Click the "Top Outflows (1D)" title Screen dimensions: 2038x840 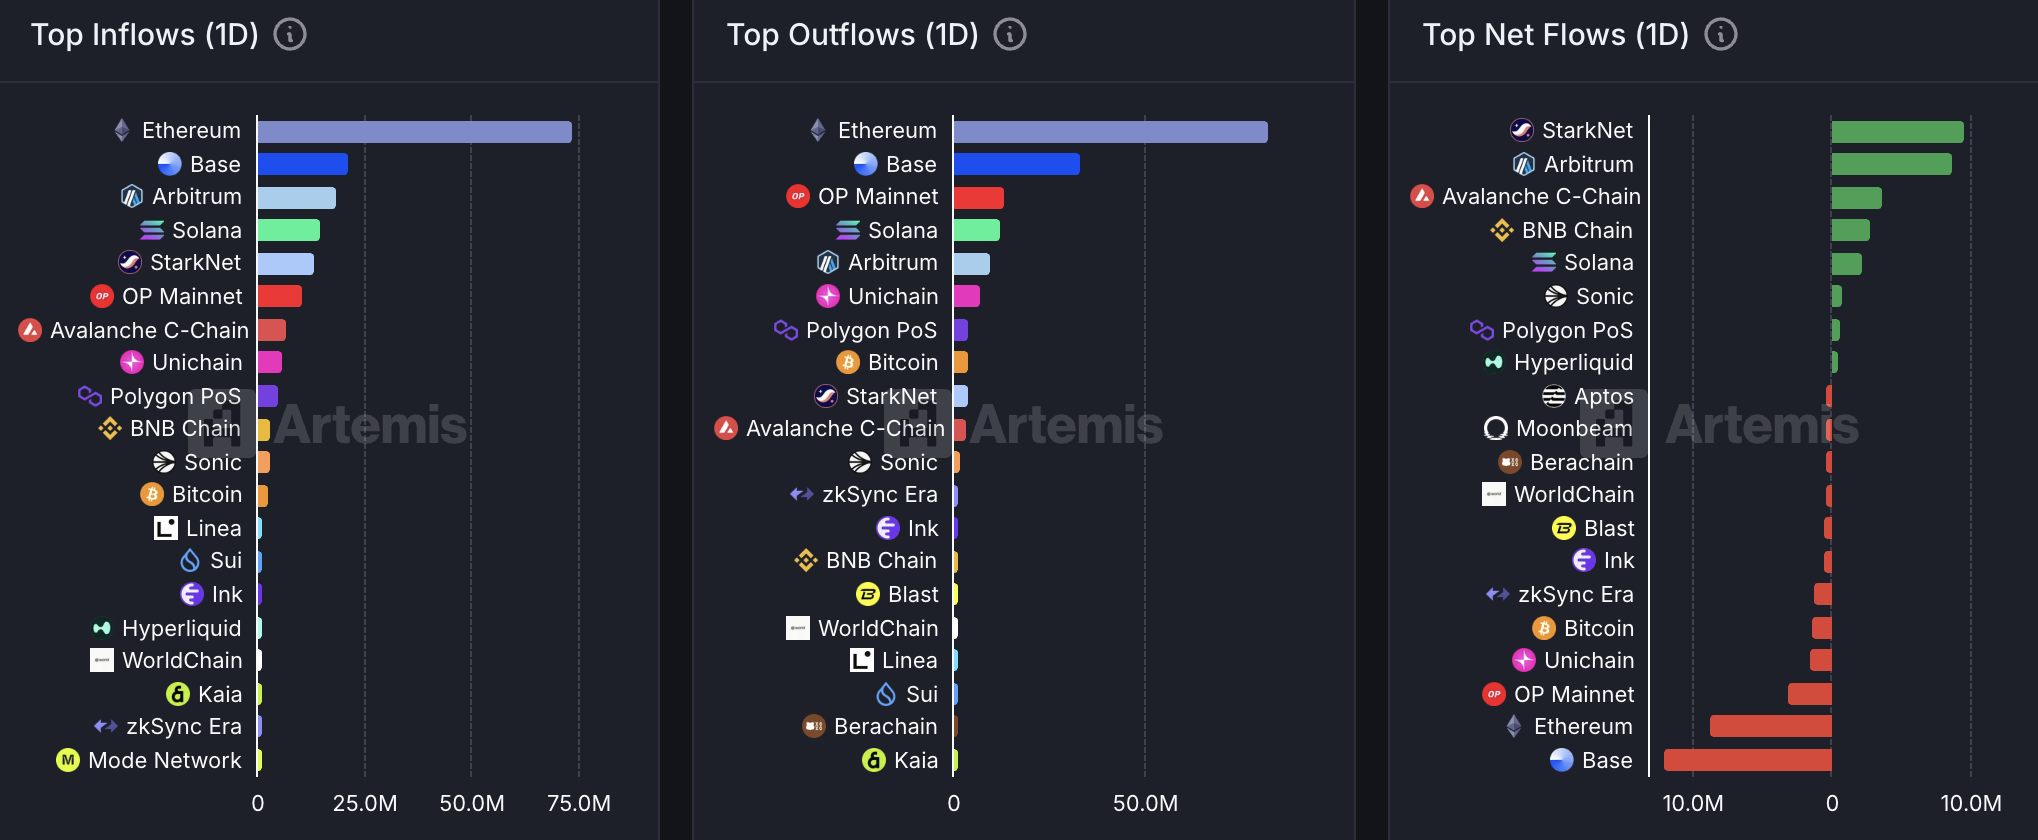853,35
